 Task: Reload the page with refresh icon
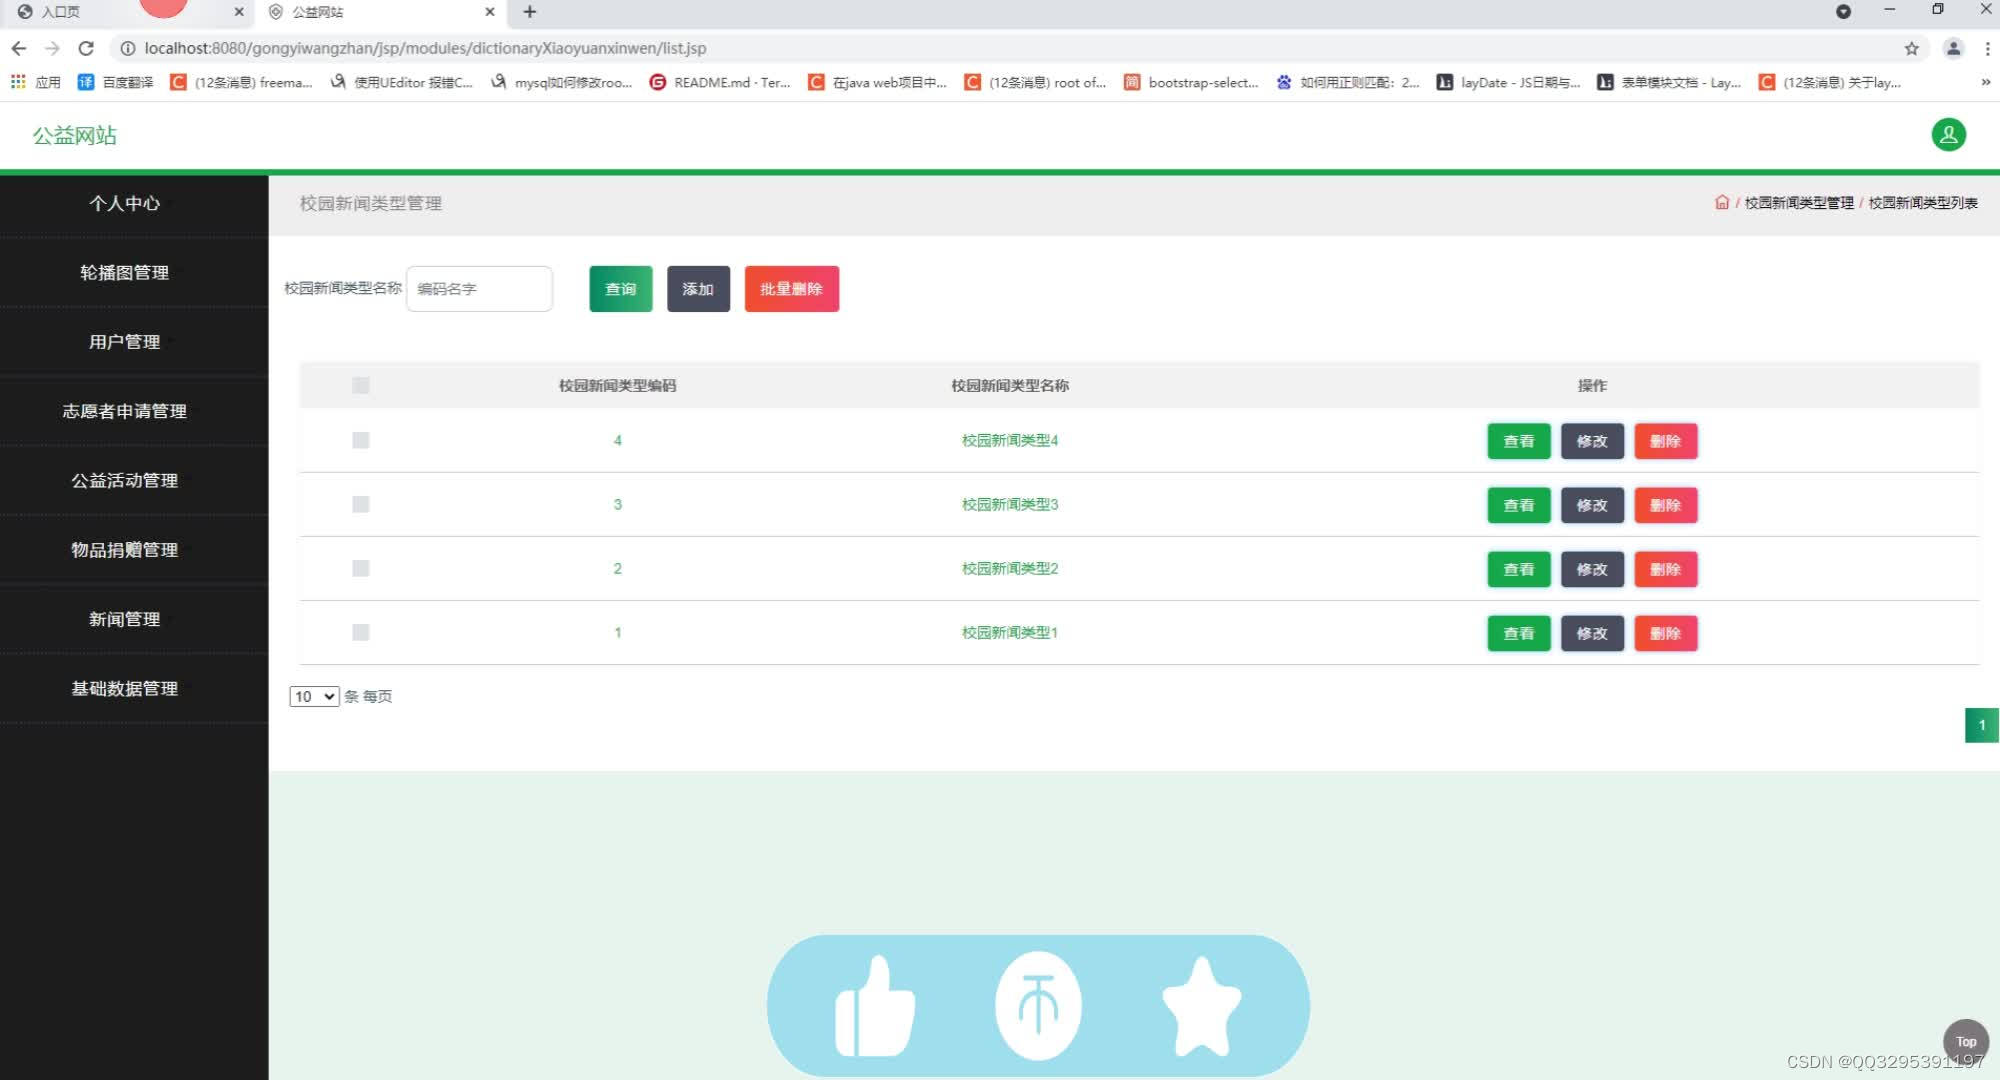(x=86, y=48)
